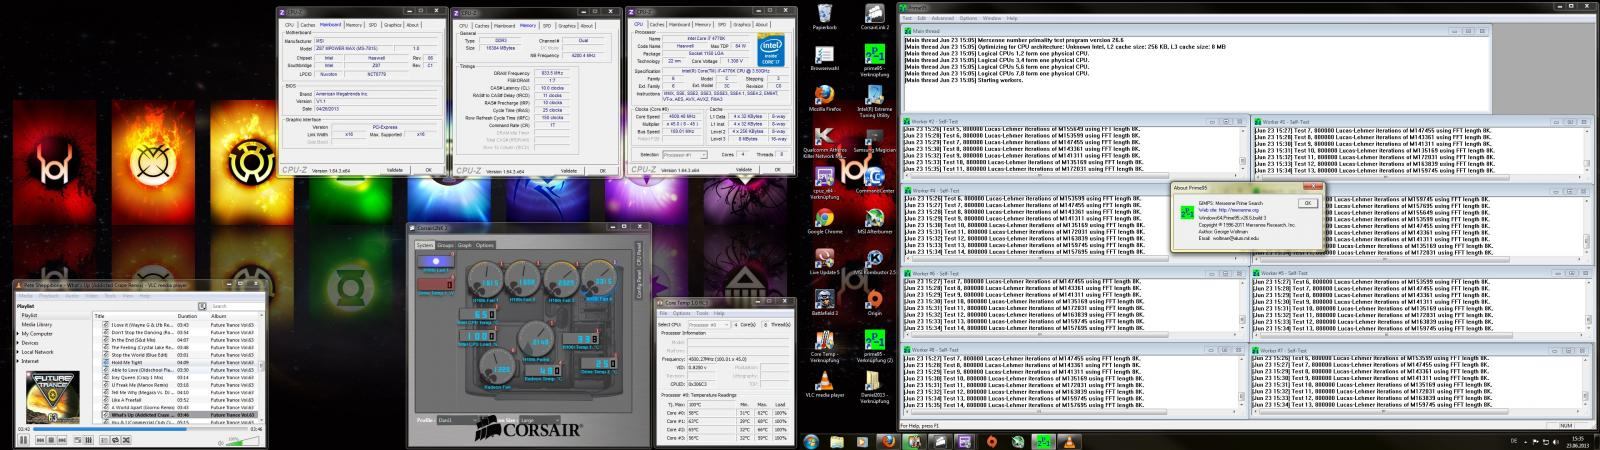The image size is (1600, 450).
Task: Select the Live Update 5 desktop icon
Action: pyautogui.click(x=824, y=262)
